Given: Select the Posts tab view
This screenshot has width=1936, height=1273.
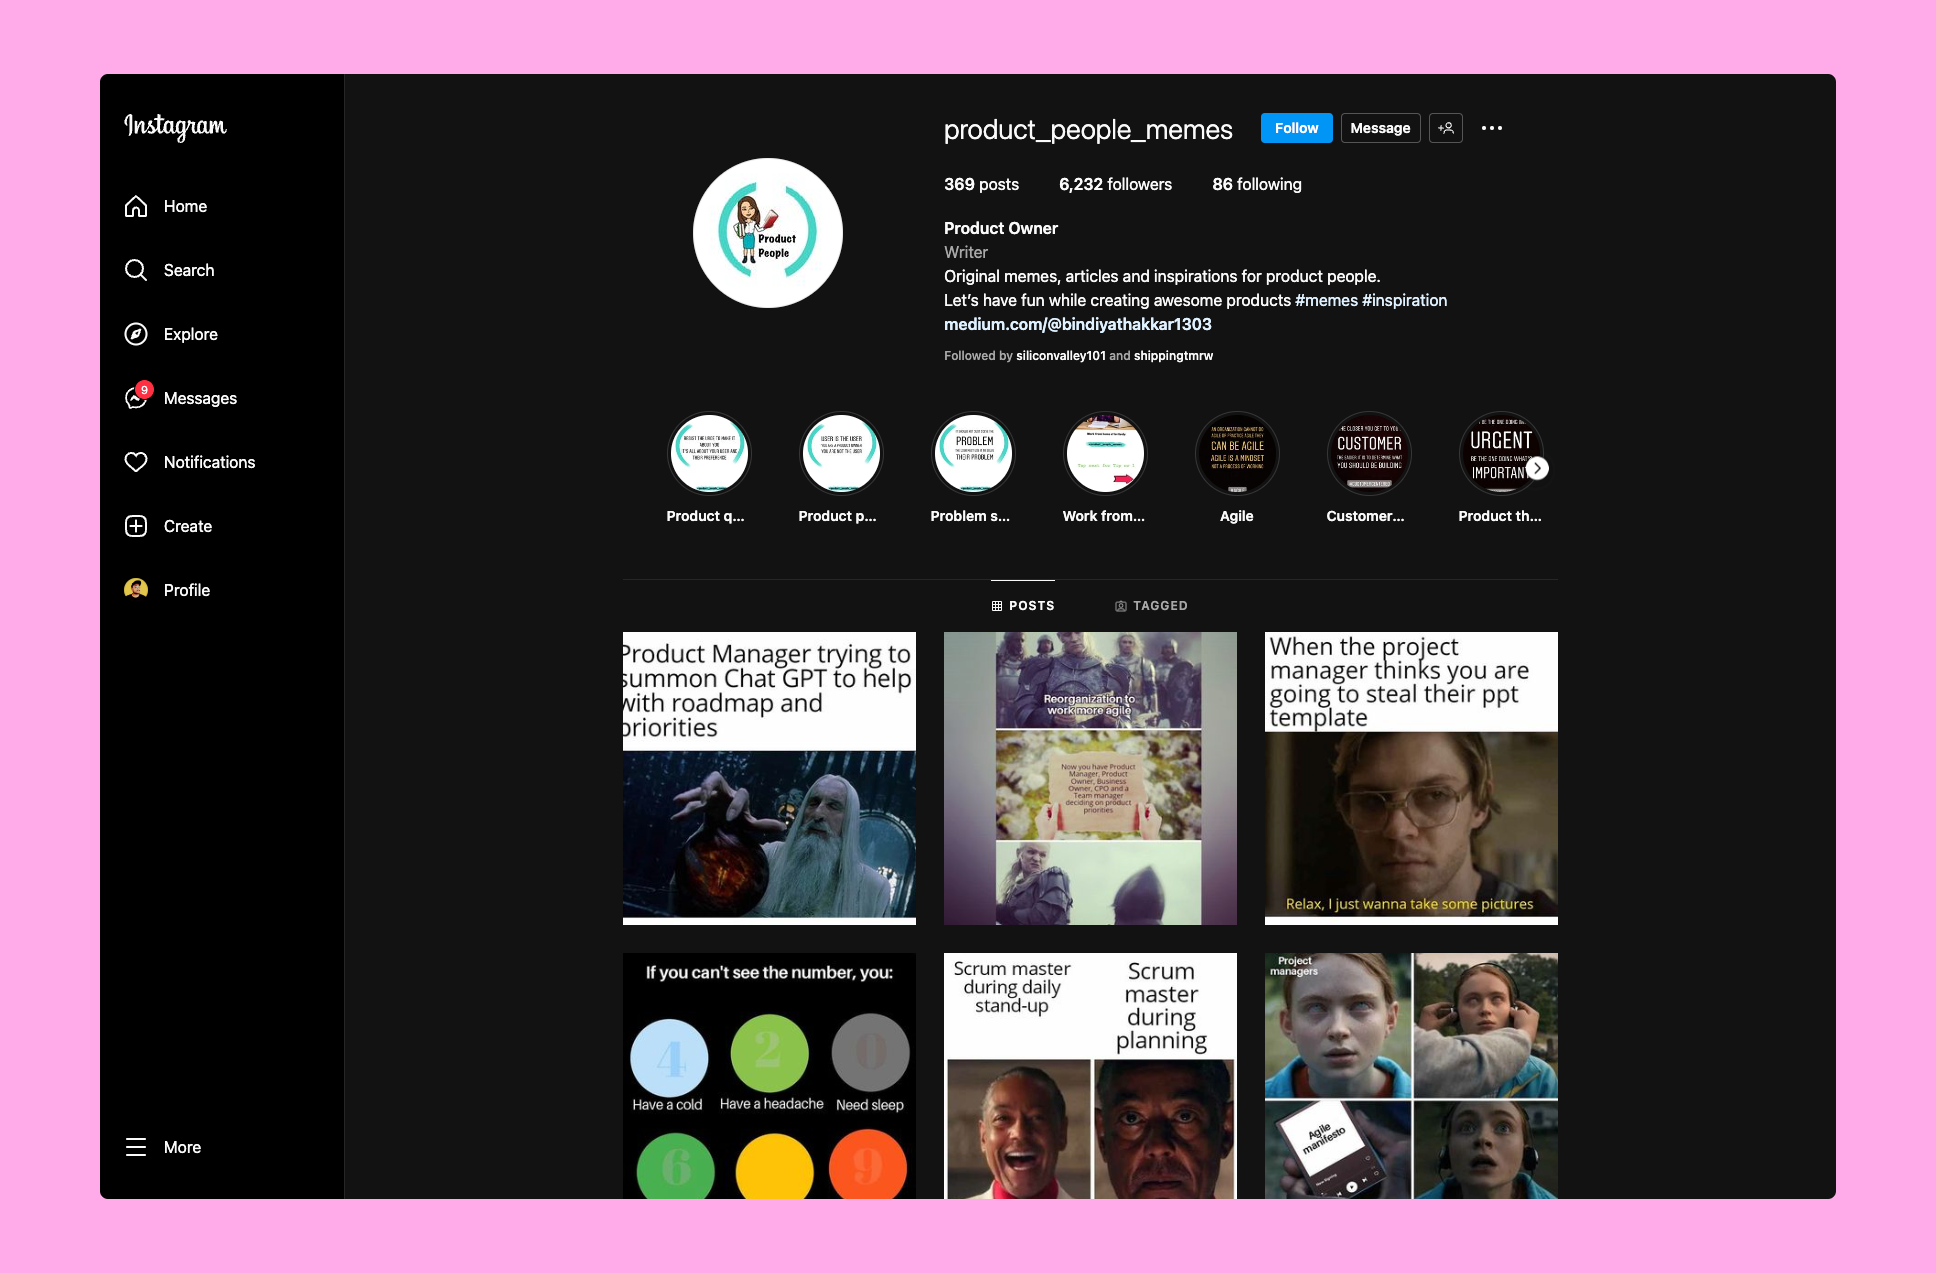Looking at the screenshot, I should tap(1023, 605).
